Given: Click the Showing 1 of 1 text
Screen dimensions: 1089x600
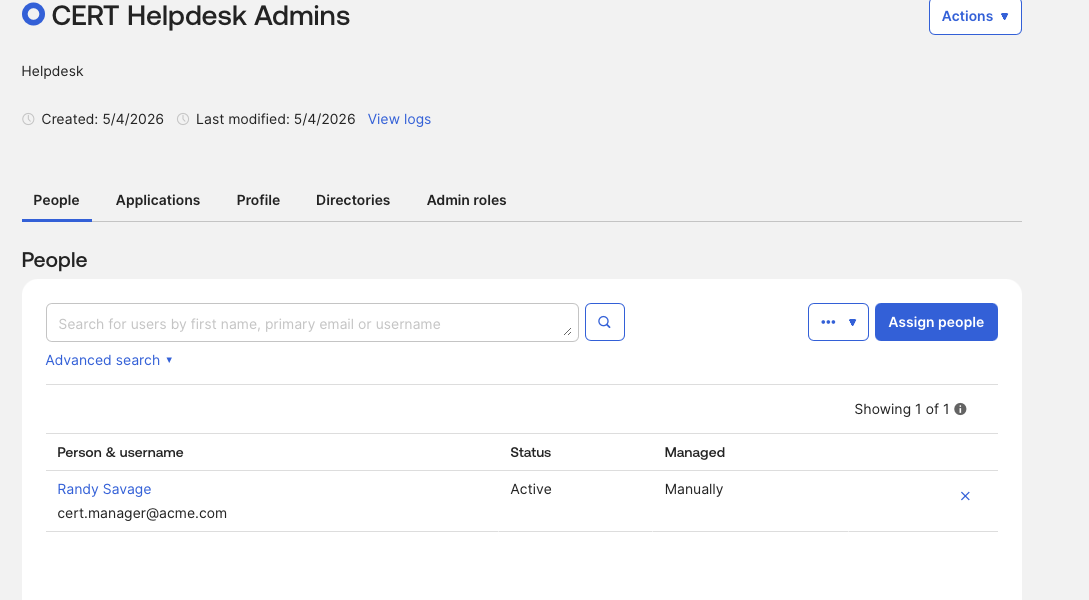Looking at the screenshot, I should (901, 409).
